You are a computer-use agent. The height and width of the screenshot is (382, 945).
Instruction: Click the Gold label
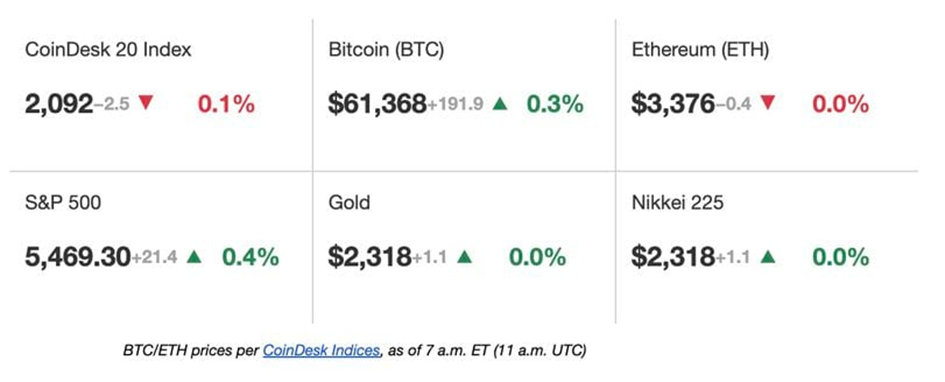click(x=350, y=203)
